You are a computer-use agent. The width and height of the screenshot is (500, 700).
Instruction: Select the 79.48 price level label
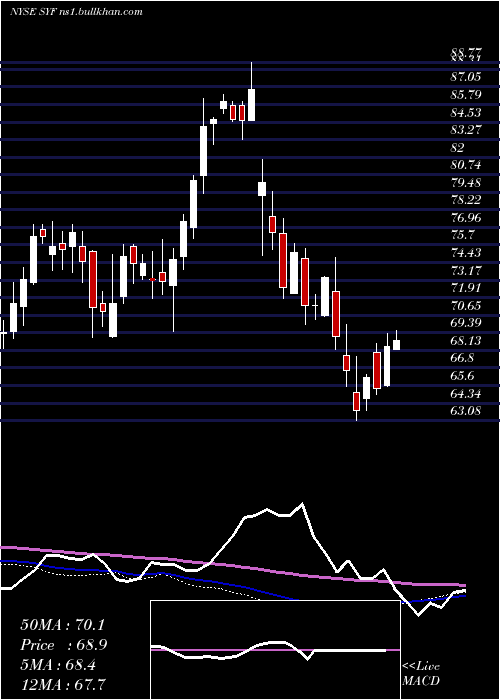pos(466,183)
